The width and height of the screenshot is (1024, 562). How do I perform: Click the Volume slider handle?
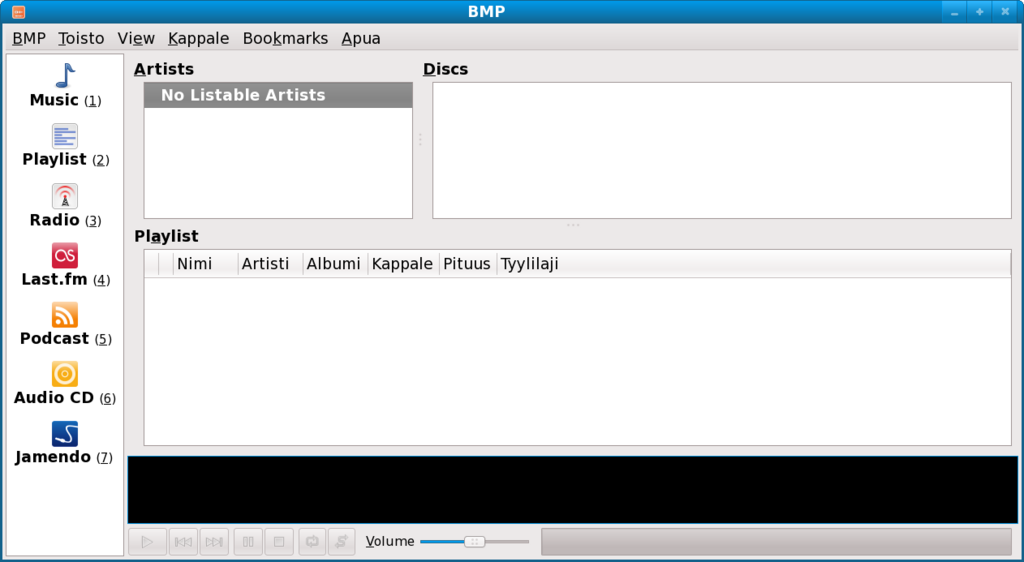pos(475,541)
